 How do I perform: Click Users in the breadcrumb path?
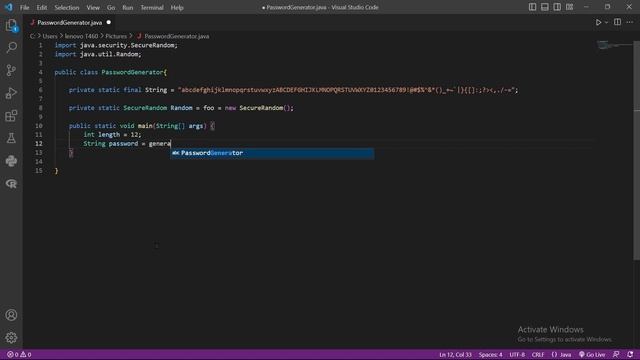pyautogui.click(x=50, y=36)
